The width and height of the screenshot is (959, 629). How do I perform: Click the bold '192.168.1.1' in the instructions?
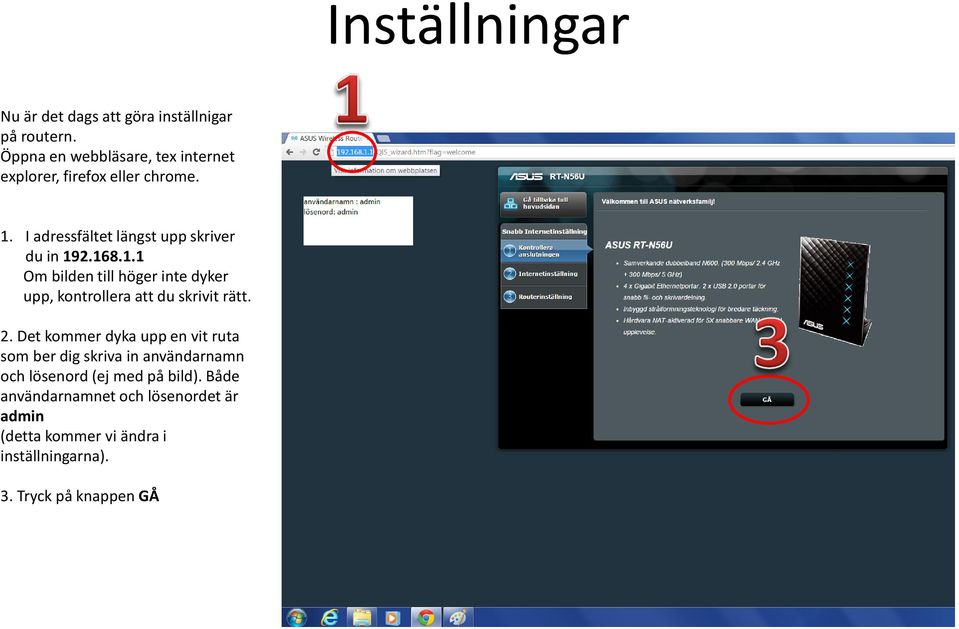click(103, 256)
